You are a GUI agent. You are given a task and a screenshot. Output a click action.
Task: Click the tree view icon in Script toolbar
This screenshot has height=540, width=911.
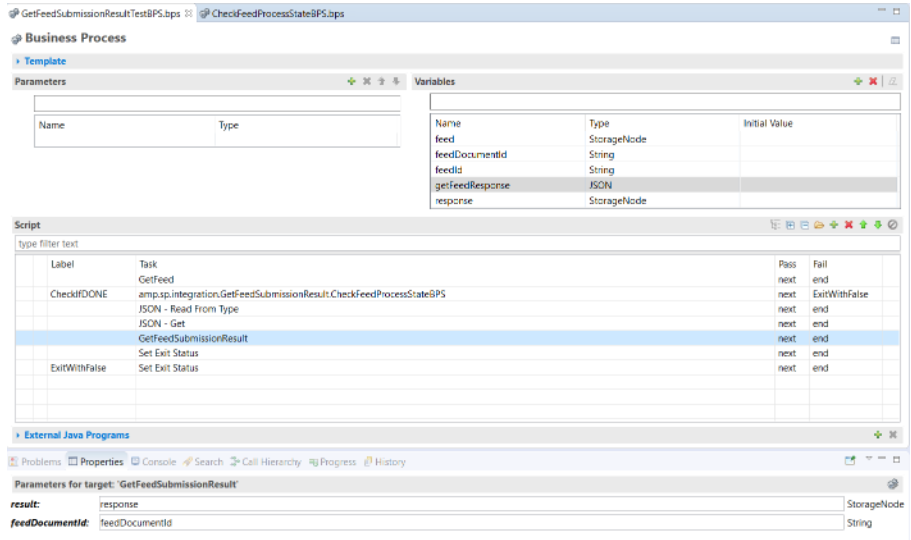775,225
